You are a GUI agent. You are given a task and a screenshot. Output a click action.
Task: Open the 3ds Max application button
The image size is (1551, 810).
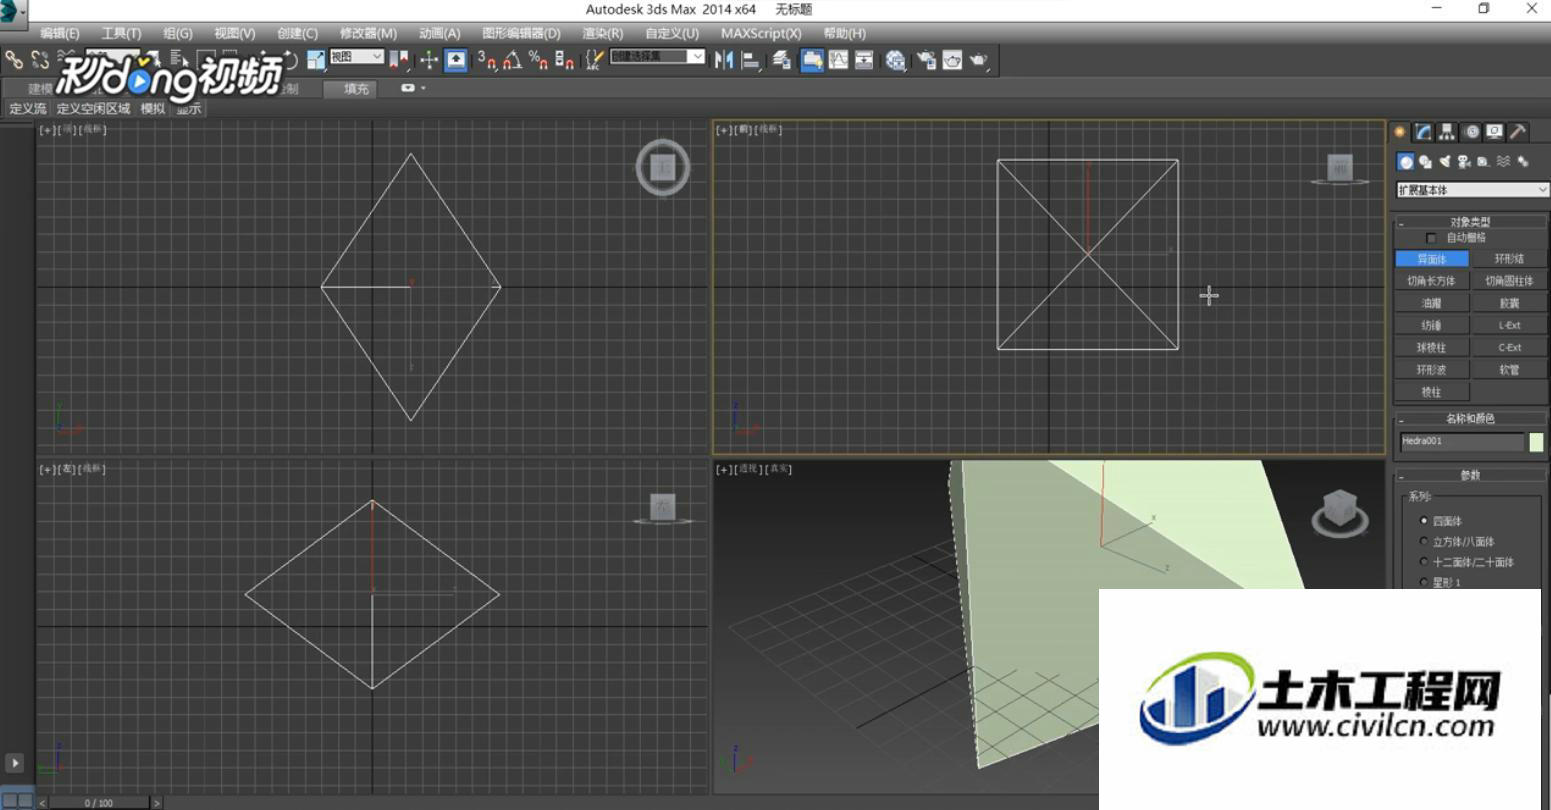pos(15,13)
